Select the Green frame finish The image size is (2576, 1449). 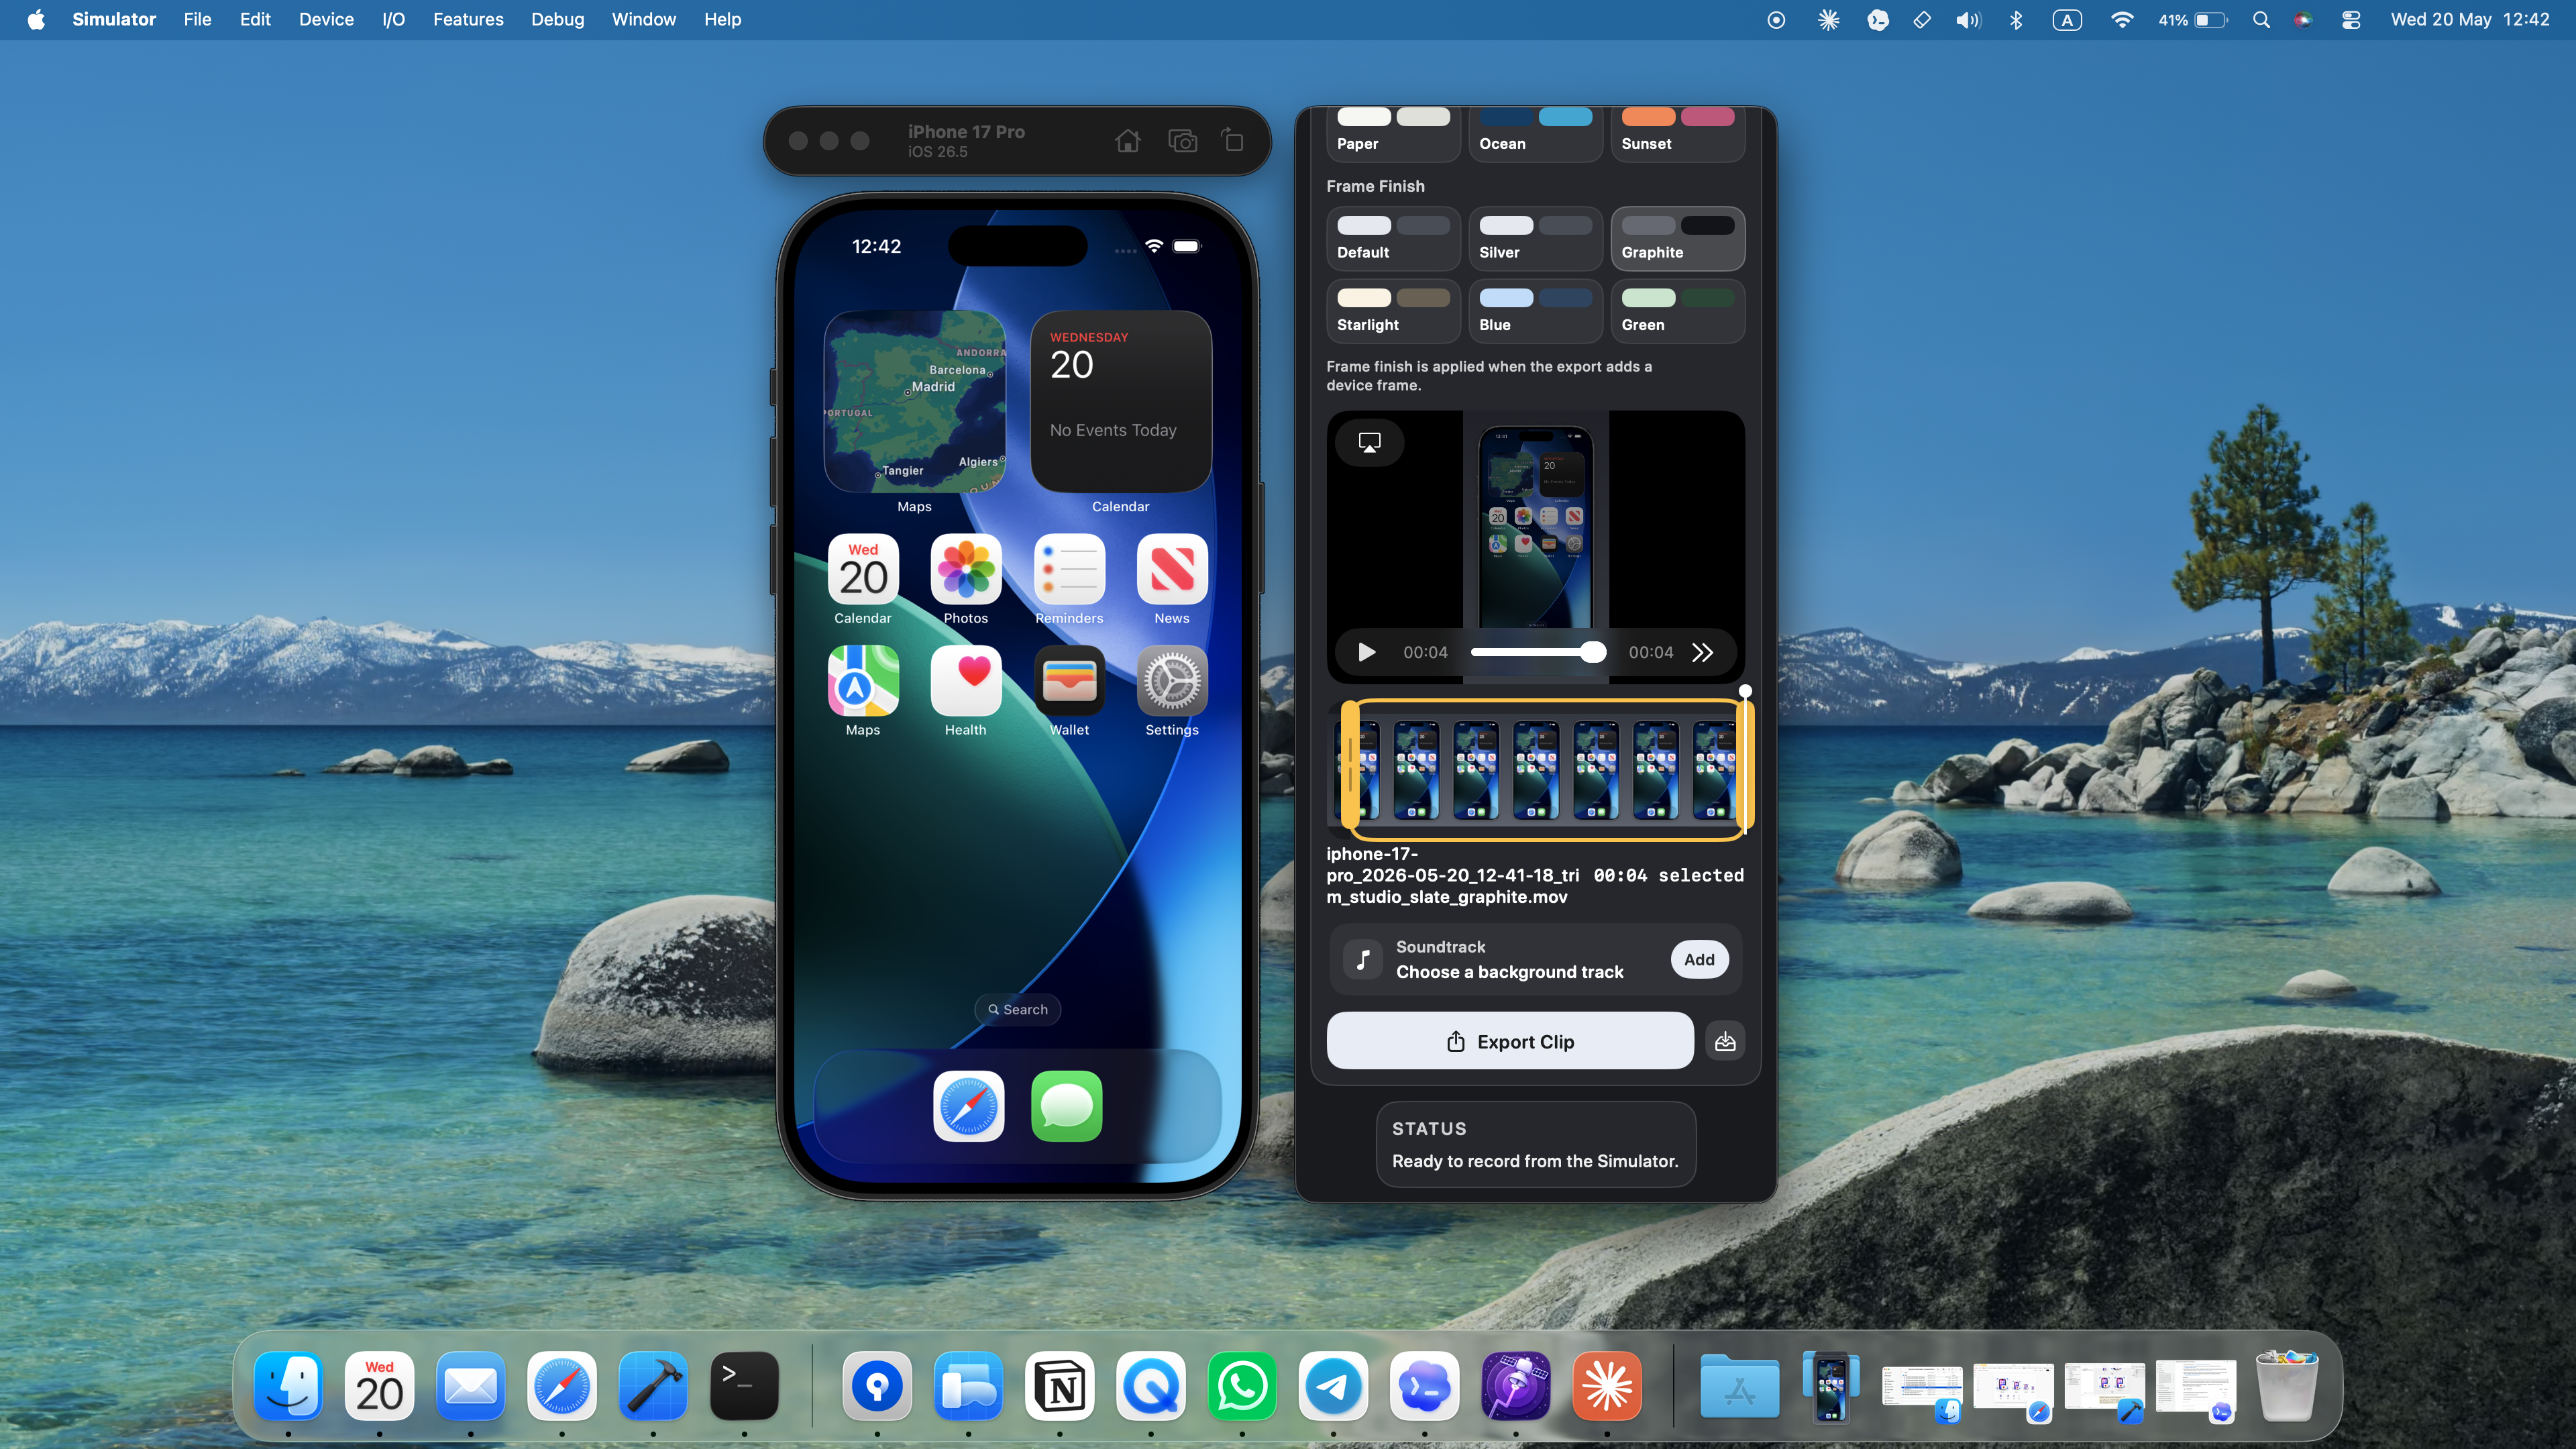[x=1678, y=311]
